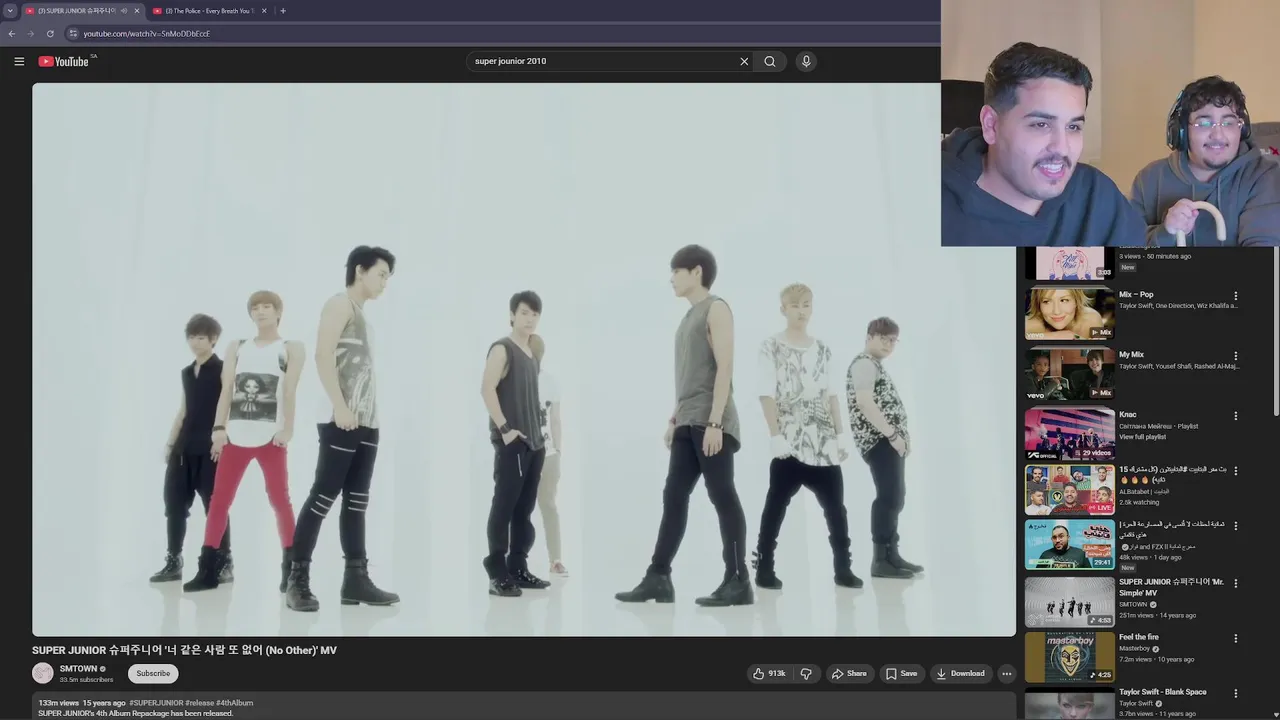The height and width of the screenshot is (720, 1280).
Task: Open AL.Batabet live stream thumbnail
Action: click(1069, 489)
